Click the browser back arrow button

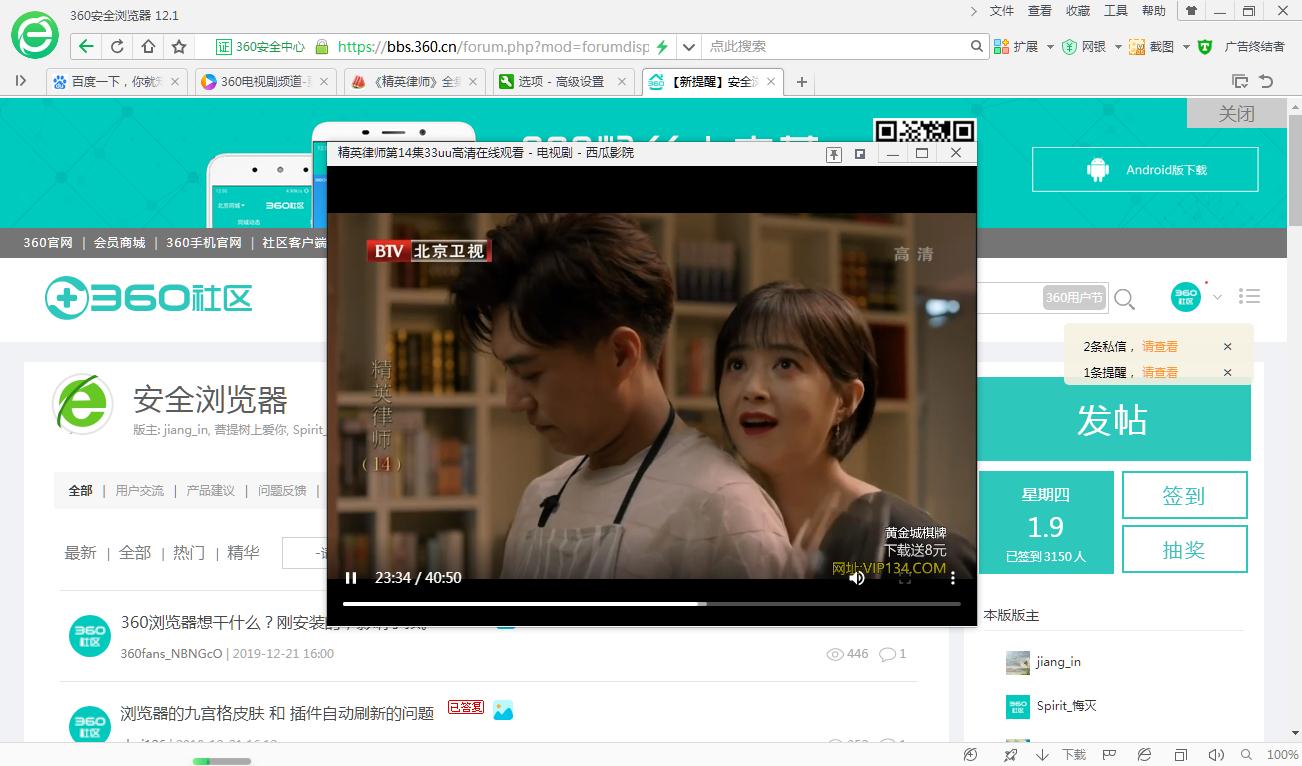86,46
